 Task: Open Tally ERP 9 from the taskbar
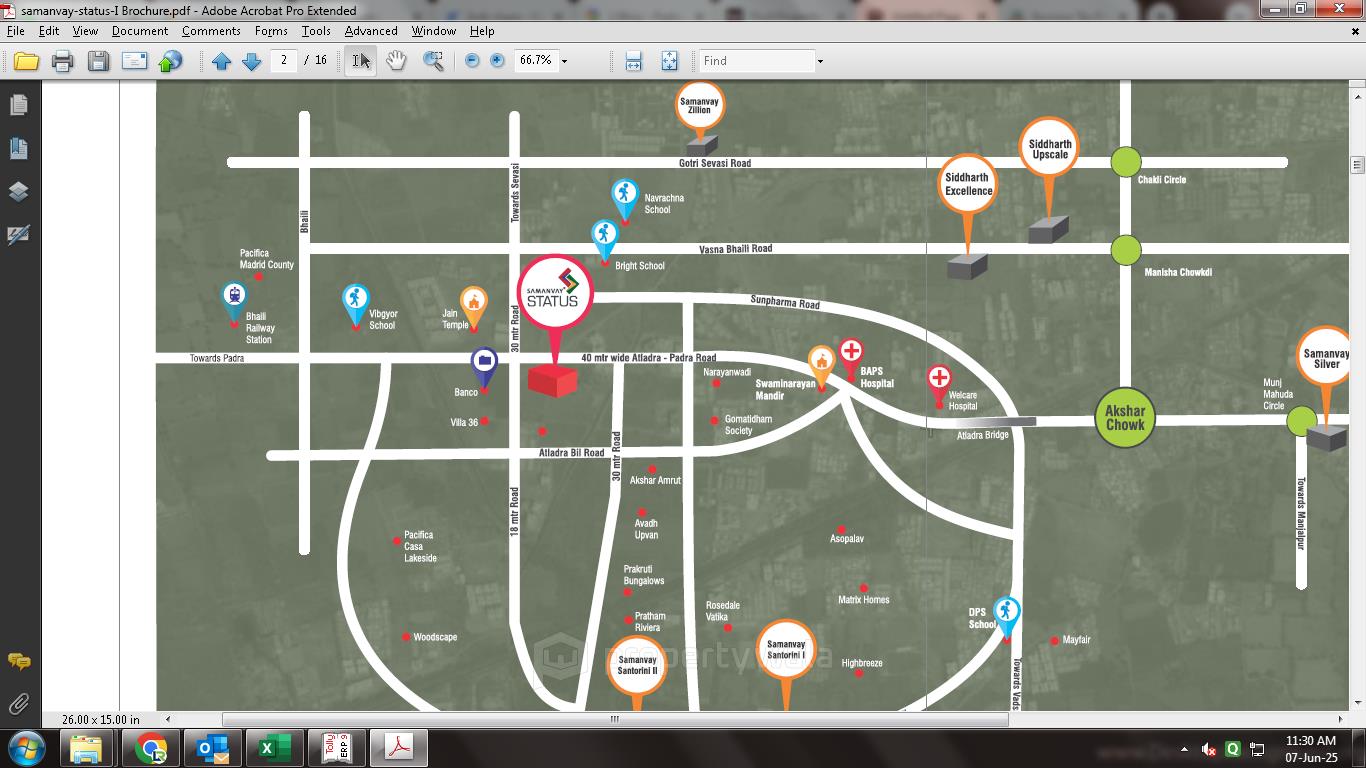coord(336,748)
